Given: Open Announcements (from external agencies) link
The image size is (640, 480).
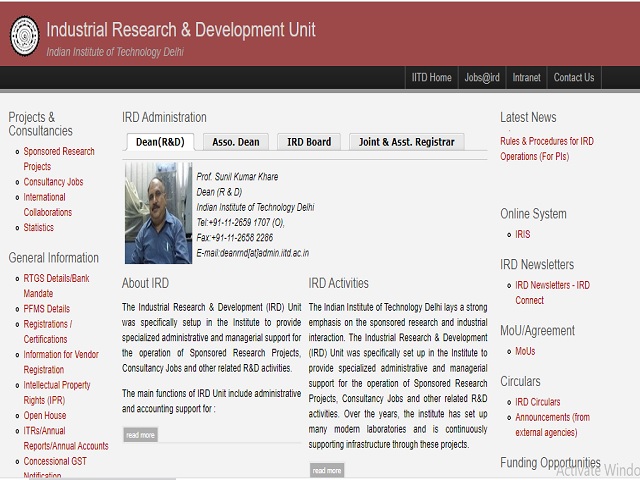Looking at the screenshot, I should pos(552,425).
